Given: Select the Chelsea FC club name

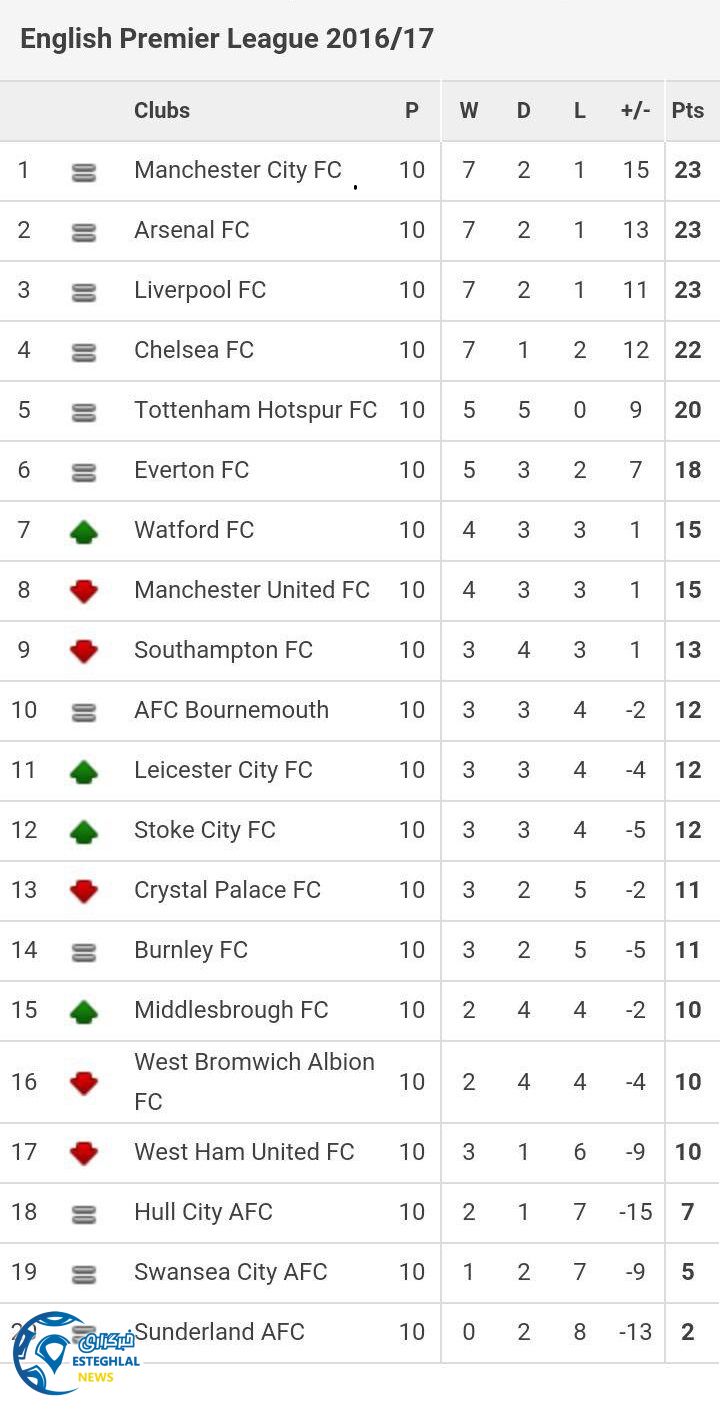Looking at the screenshot, I should click(x=194, y=350).
